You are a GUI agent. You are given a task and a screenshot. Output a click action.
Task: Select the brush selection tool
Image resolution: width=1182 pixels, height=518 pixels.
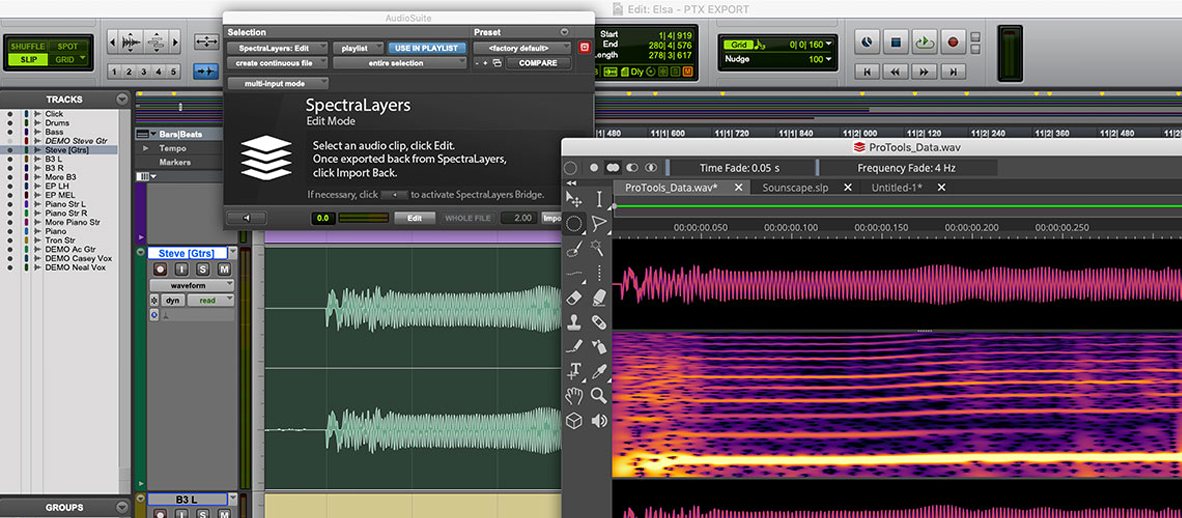[574, 247]
